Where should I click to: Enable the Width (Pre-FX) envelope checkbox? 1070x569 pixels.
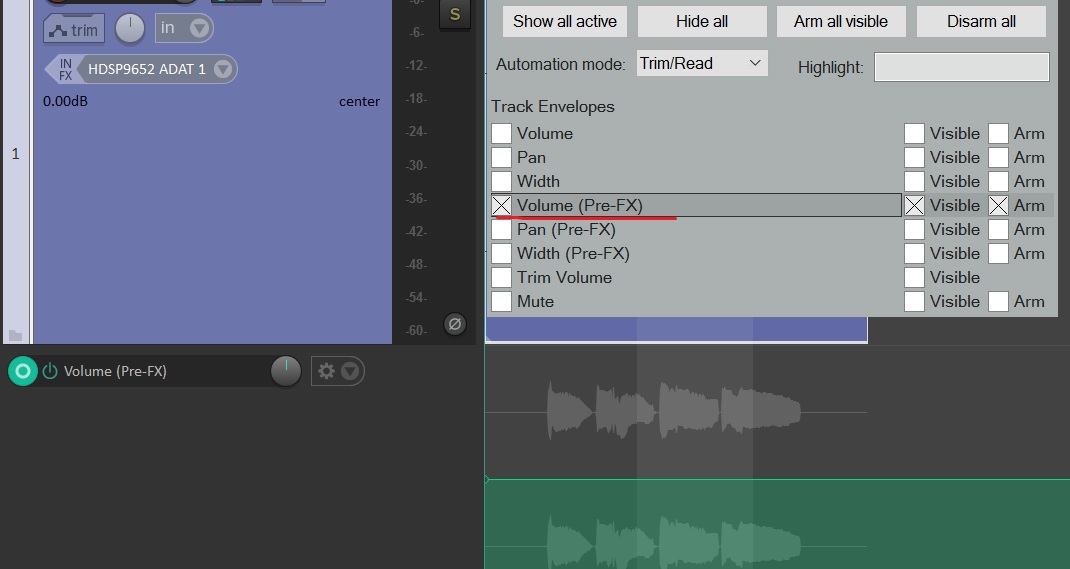(x=502, y=254)
